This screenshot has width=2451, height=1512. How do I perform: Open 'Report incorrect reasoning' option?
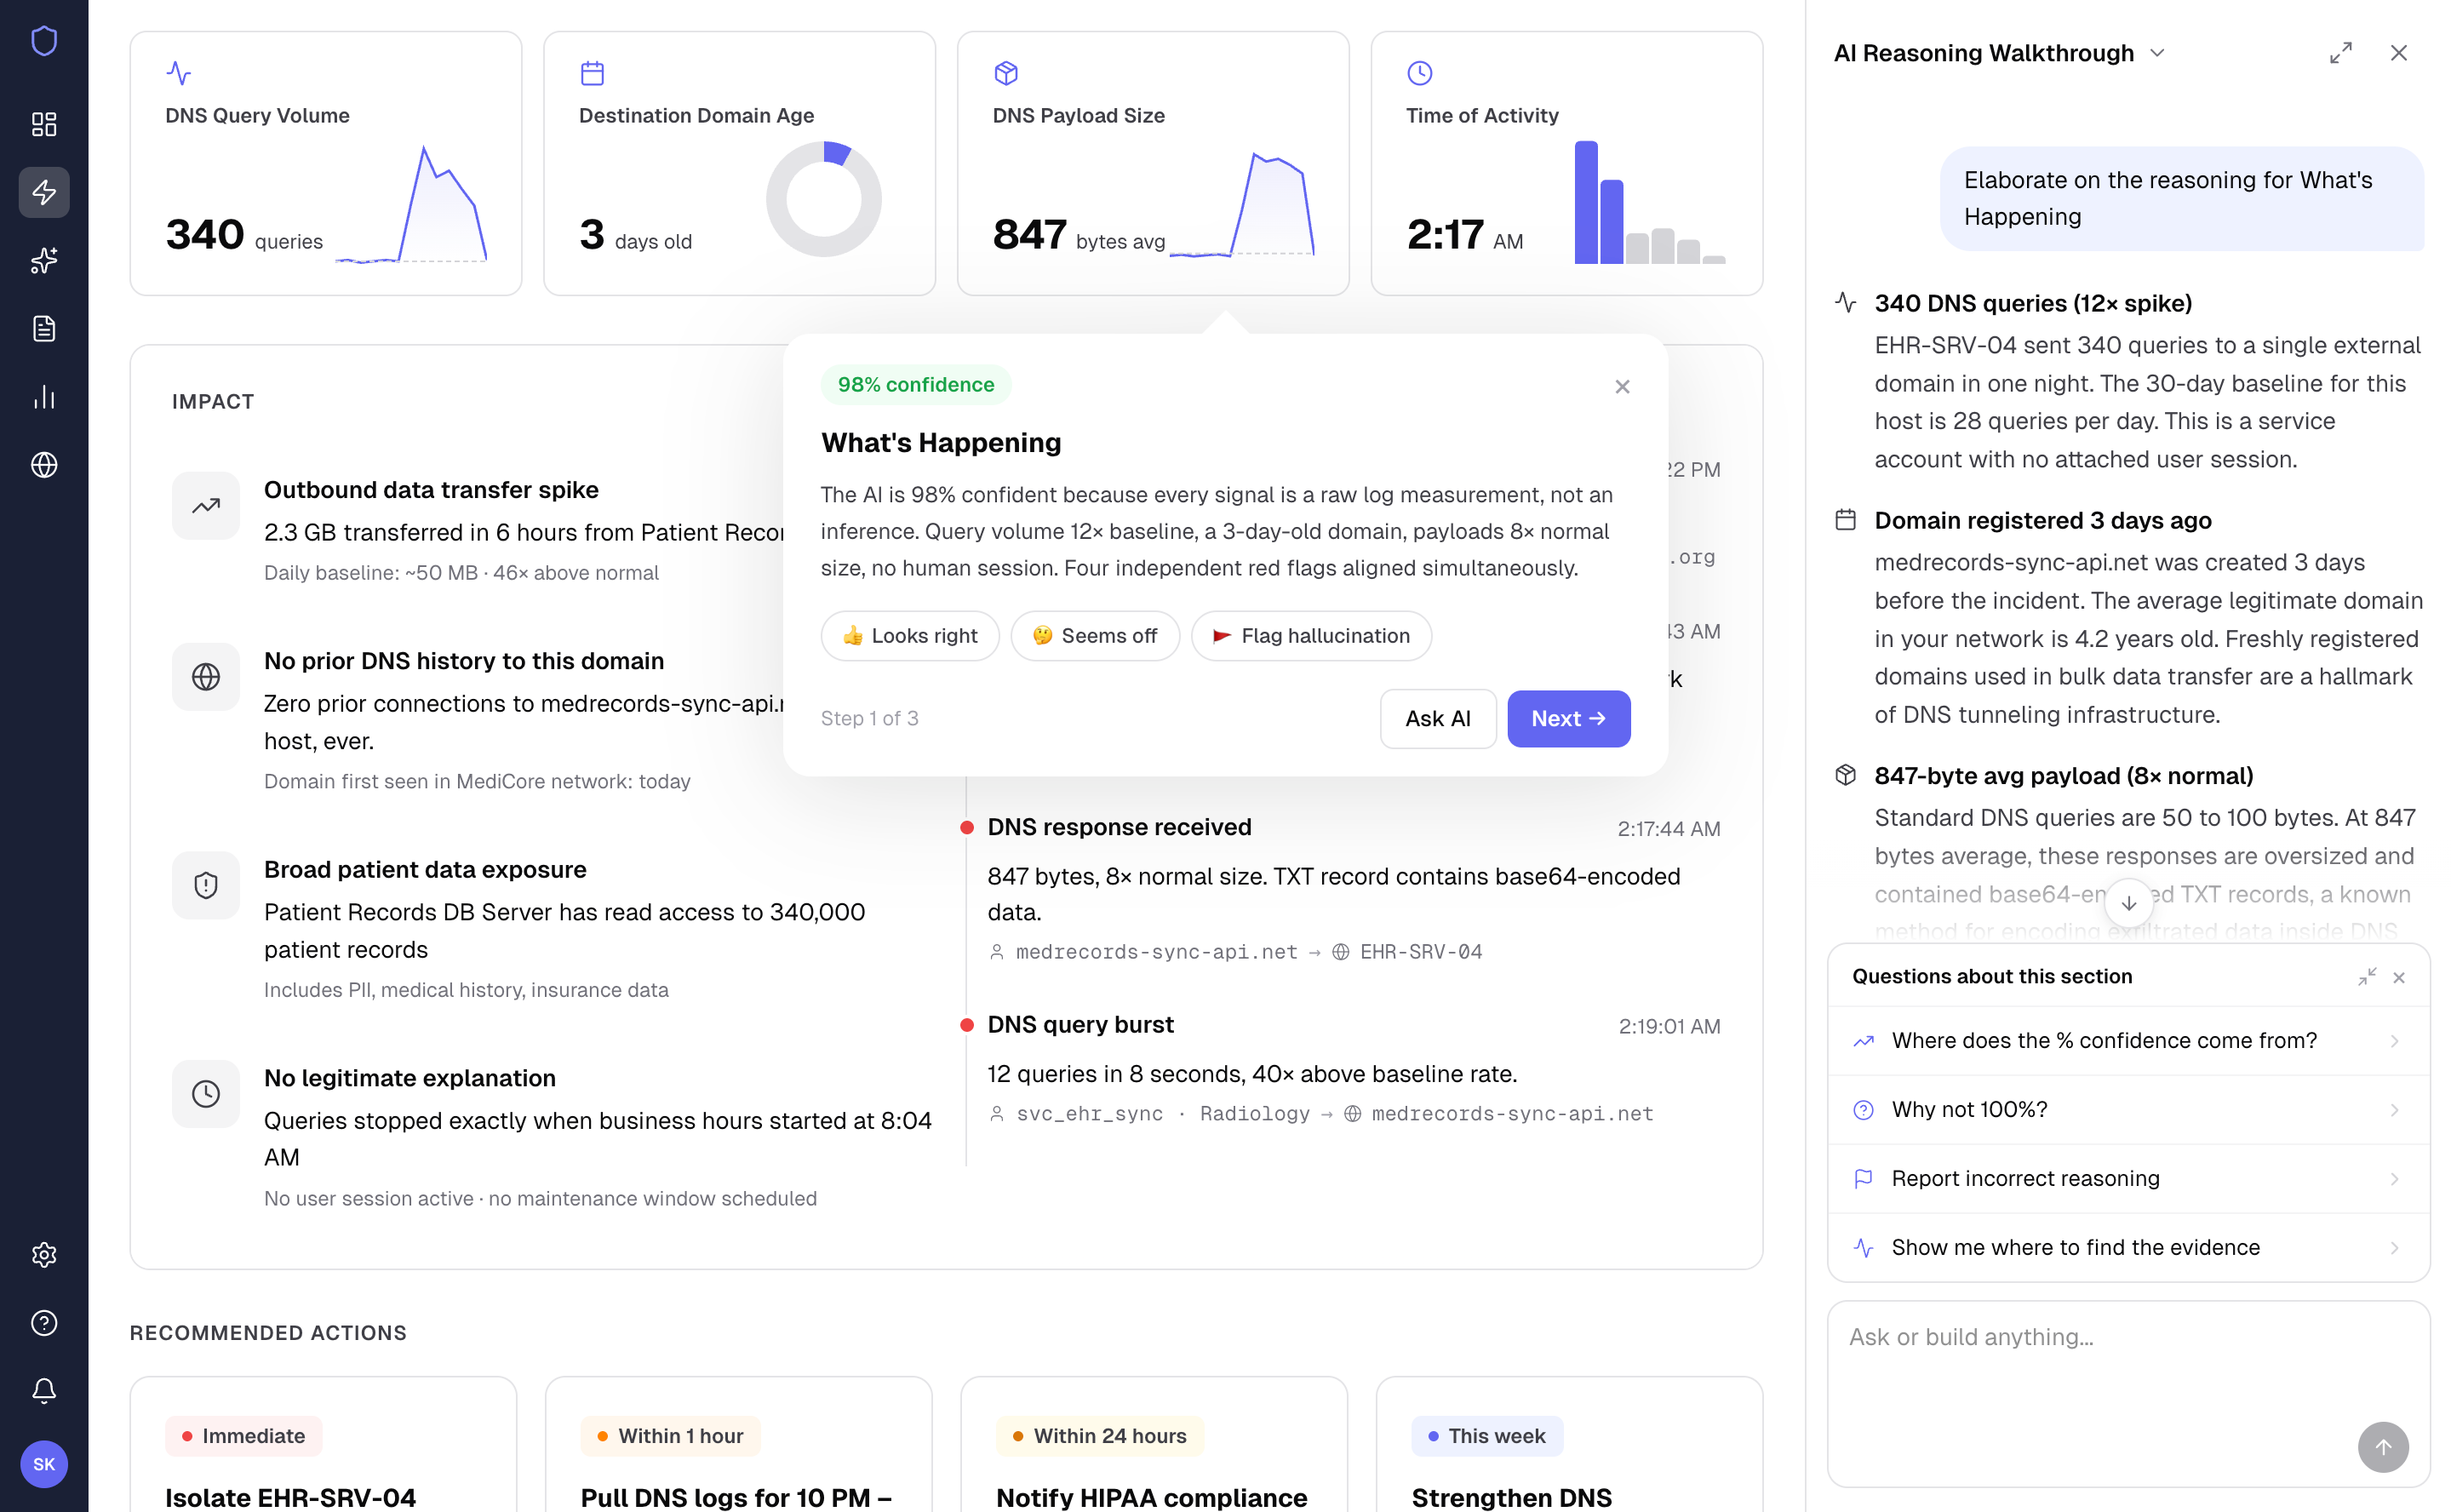coord(2129,1179)
